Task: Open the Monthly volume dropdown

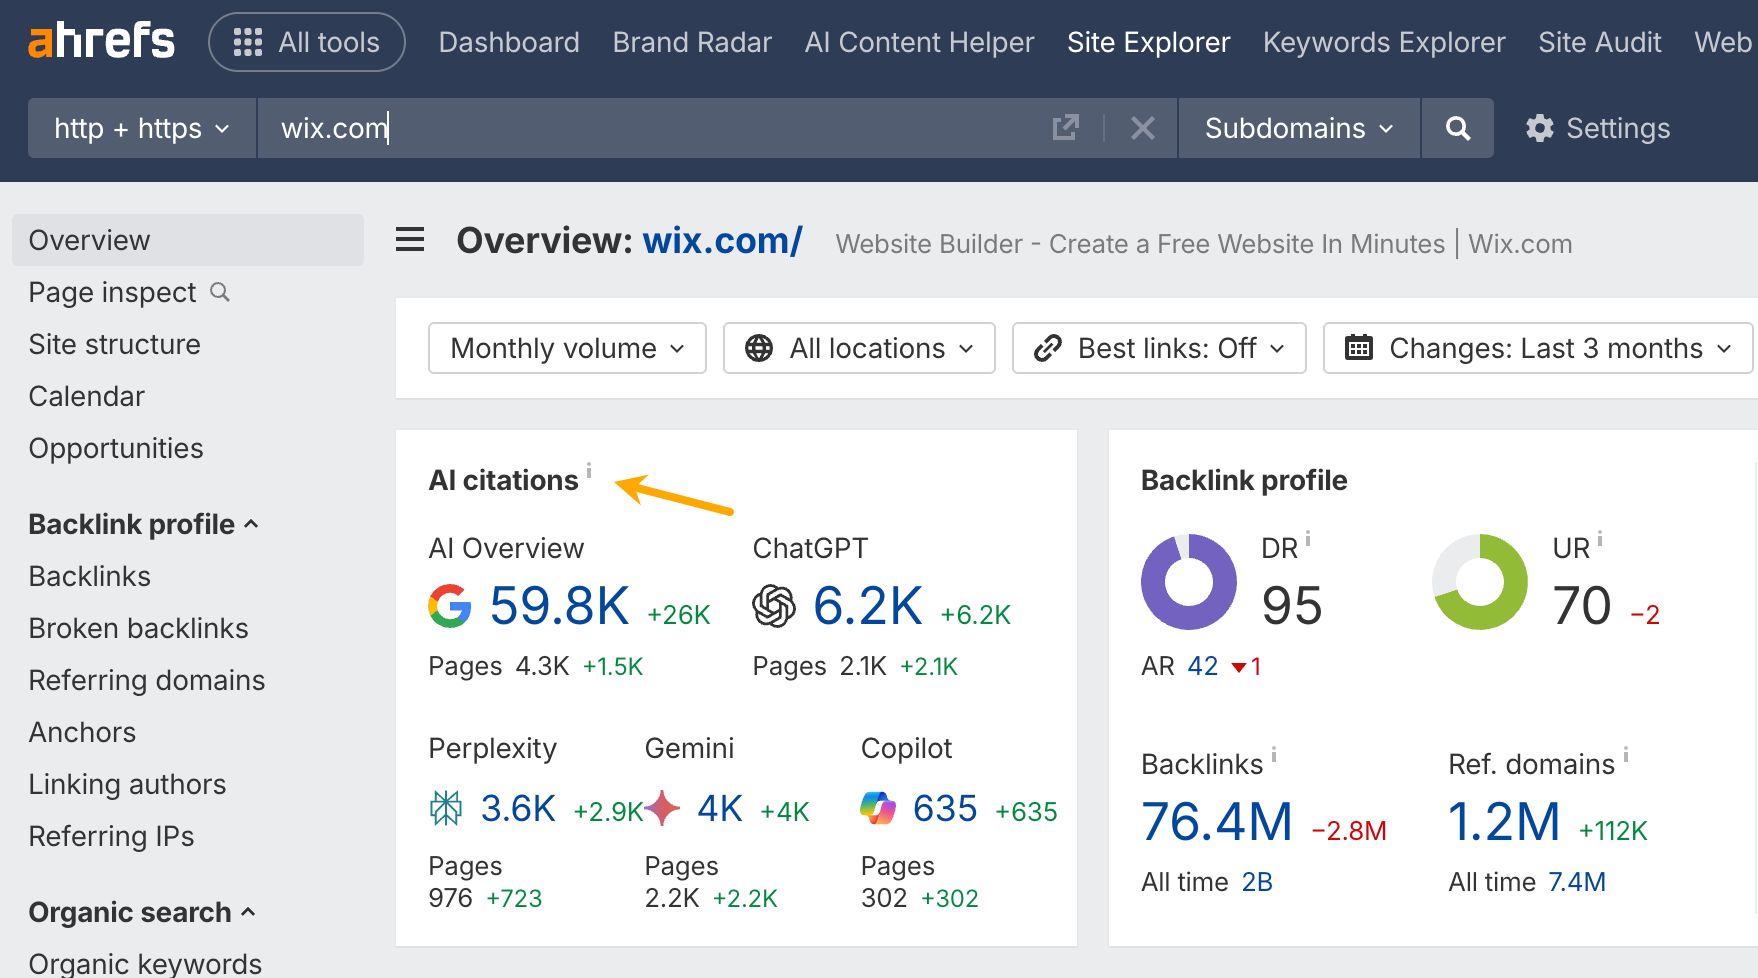Action: [566, 348]
